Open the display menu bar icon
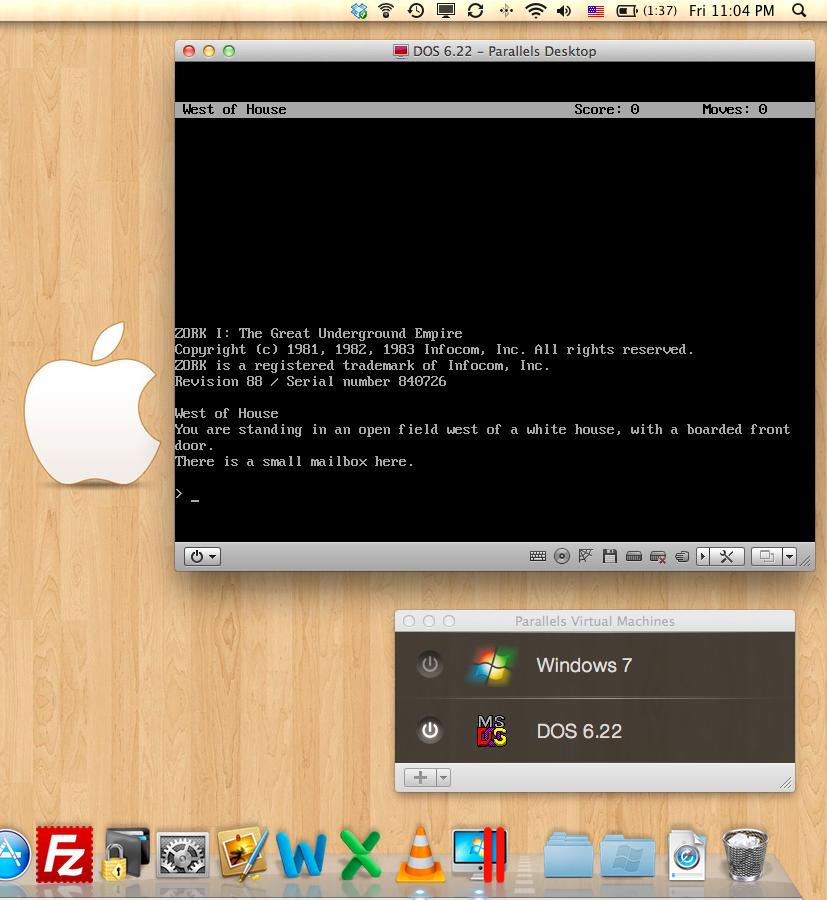 pyautogui.click(x=446, y=10)
